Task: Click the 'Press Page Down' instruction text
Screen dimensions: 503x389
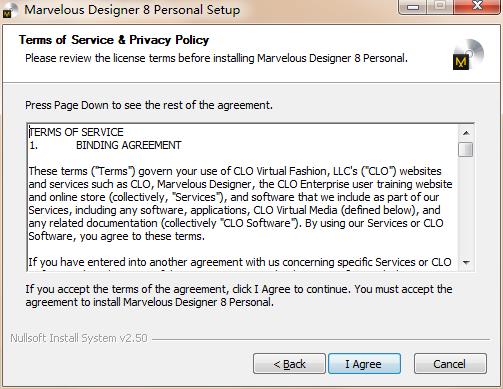Action: tap(149, 105)
